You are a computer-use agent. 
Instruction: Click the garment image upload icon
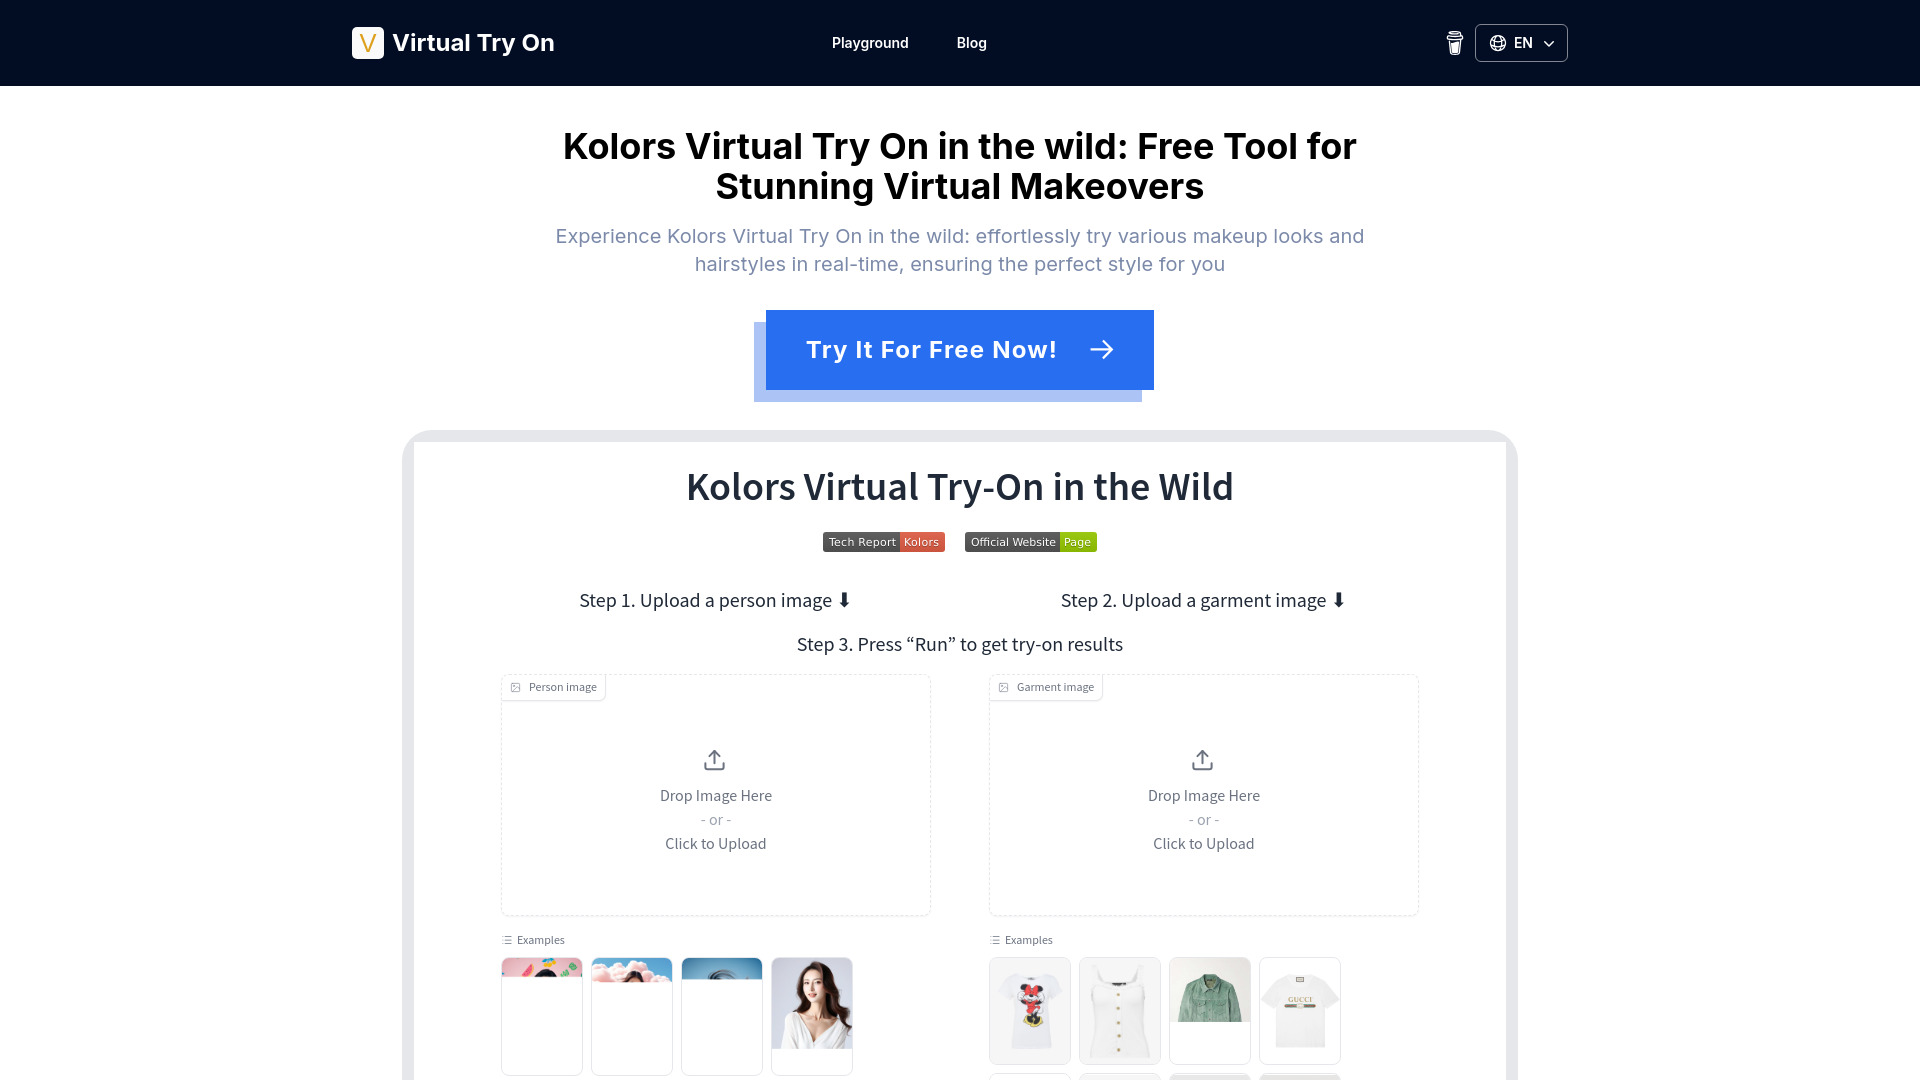tap(1203, 760)
